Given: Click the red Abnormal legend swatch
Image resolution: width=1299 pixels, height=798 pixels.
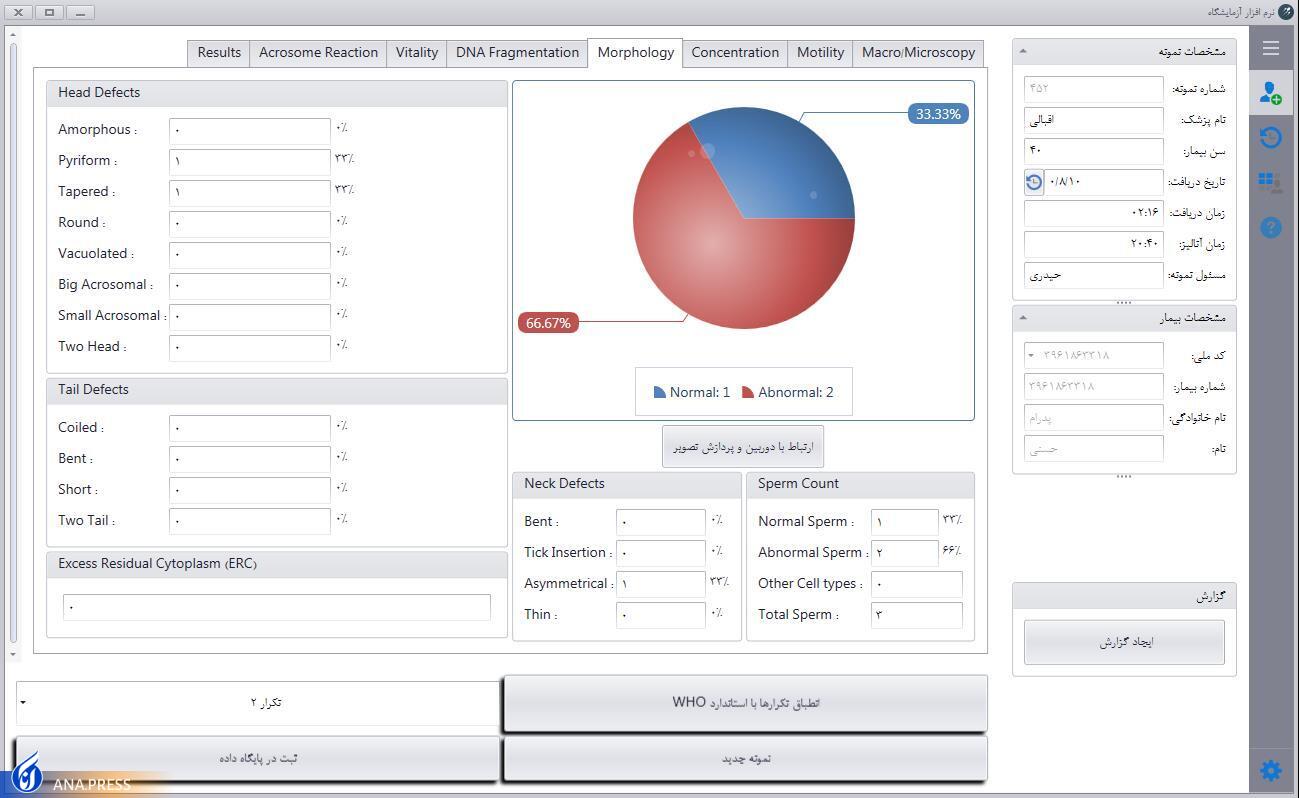Looking at the screenshot, I should click(x=748, y=392).
